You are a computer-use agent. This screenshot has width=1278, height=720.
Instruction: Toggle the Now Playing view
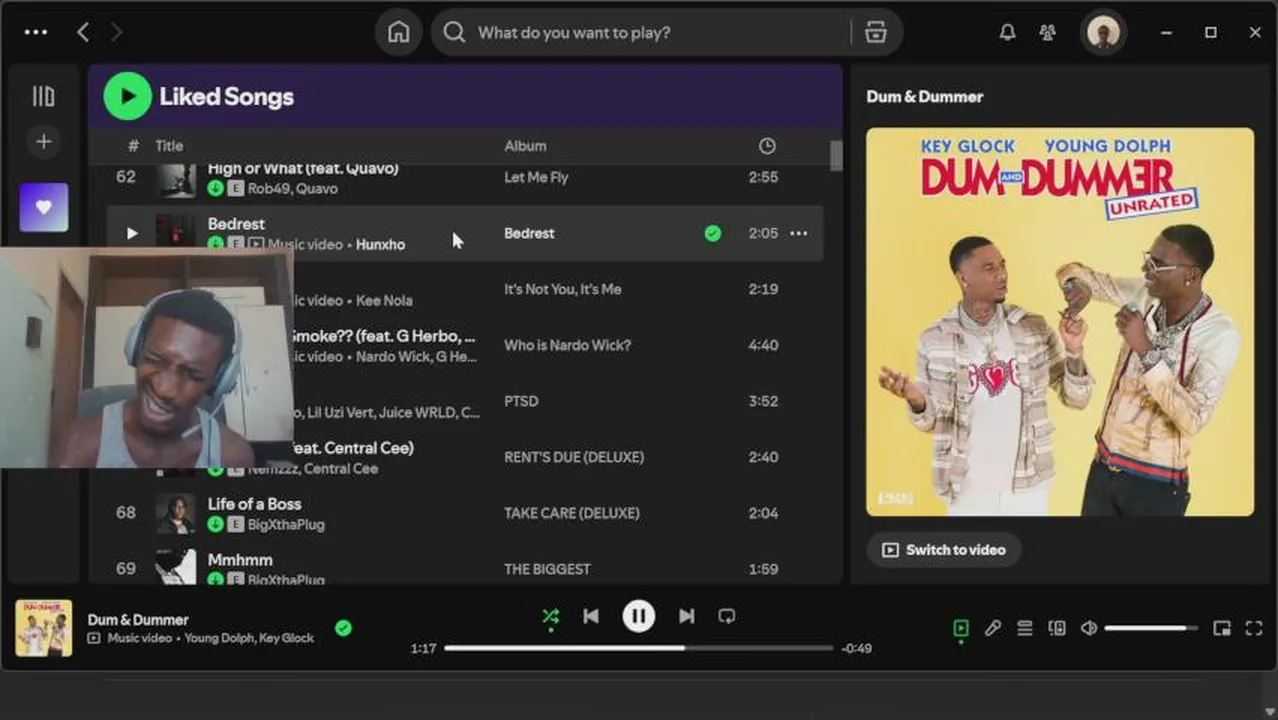tap(960, 628)
